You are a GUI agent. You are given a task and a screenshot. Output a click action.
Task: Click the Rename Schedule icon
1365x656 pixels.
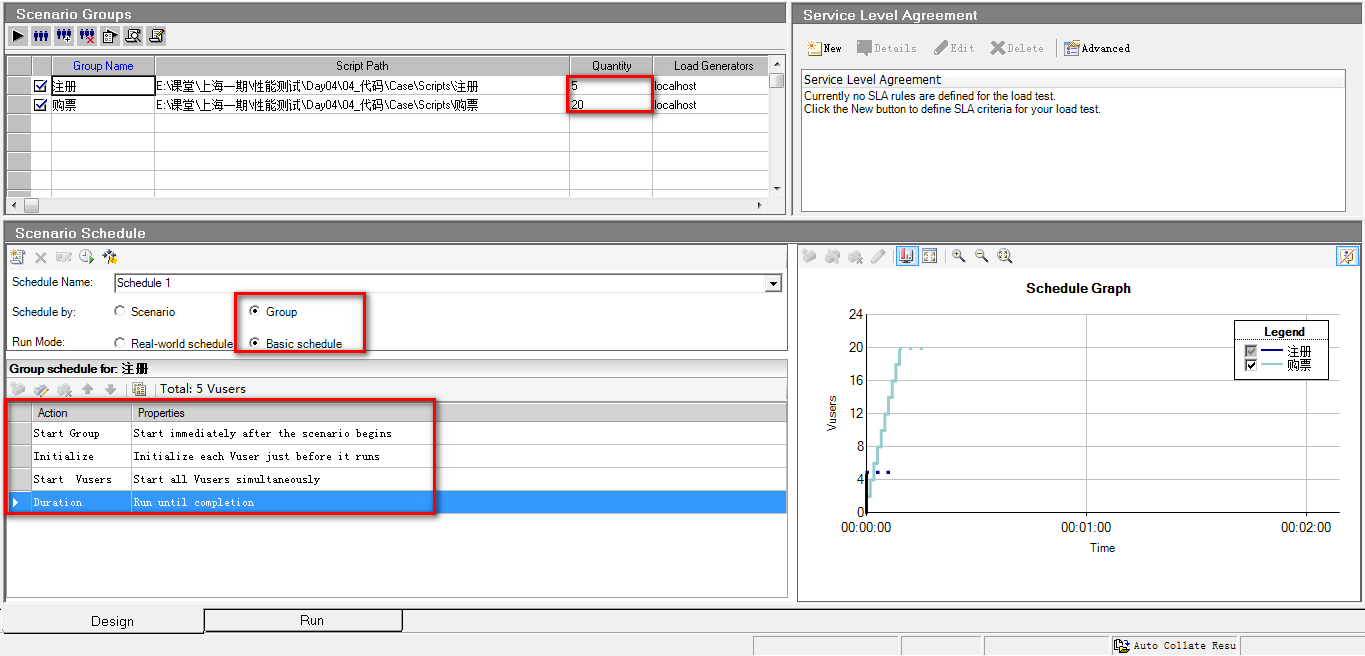64,257
